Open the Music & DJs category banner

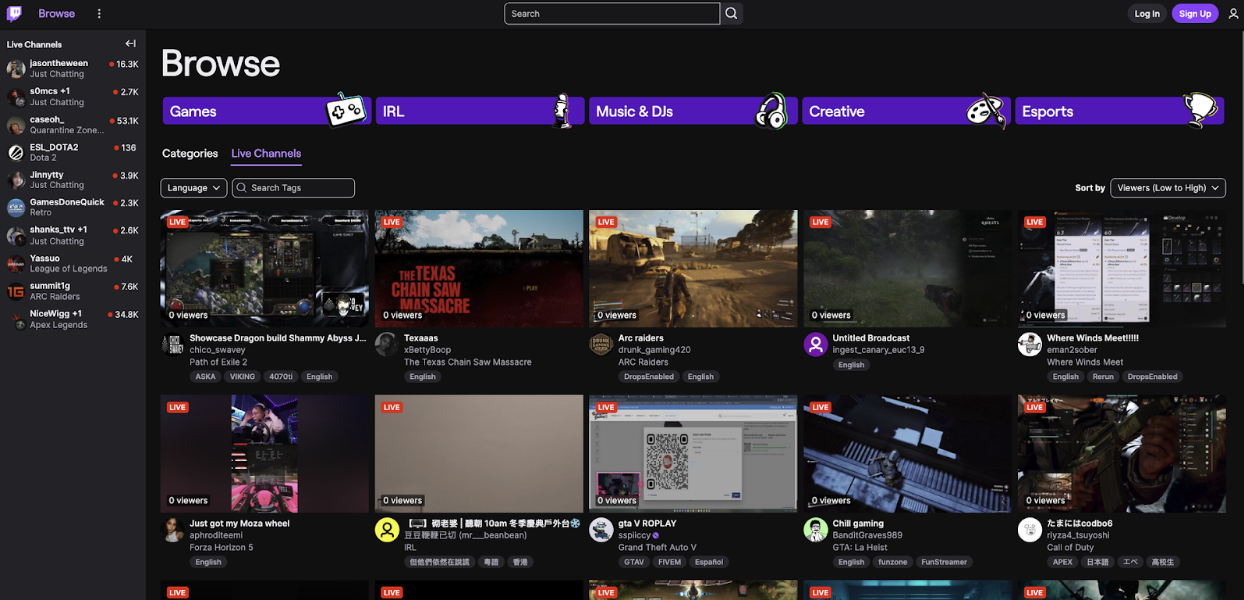tap(693, 111)
